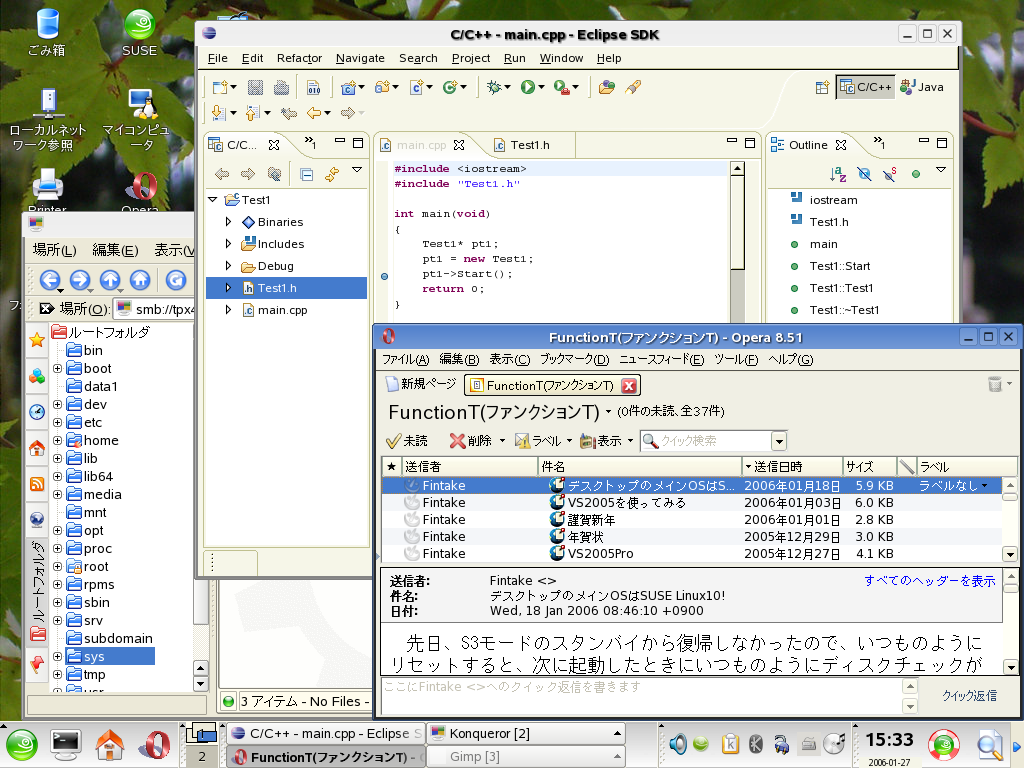Click the クイック返信 button in Opera
The width and height of the screenshot is (1024, 768).
pos(969,696)
